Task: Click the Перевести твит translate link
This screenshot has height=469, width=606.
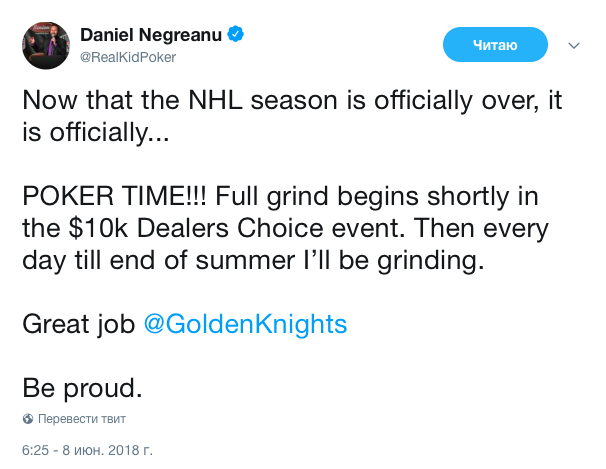Action: (83, 418)
